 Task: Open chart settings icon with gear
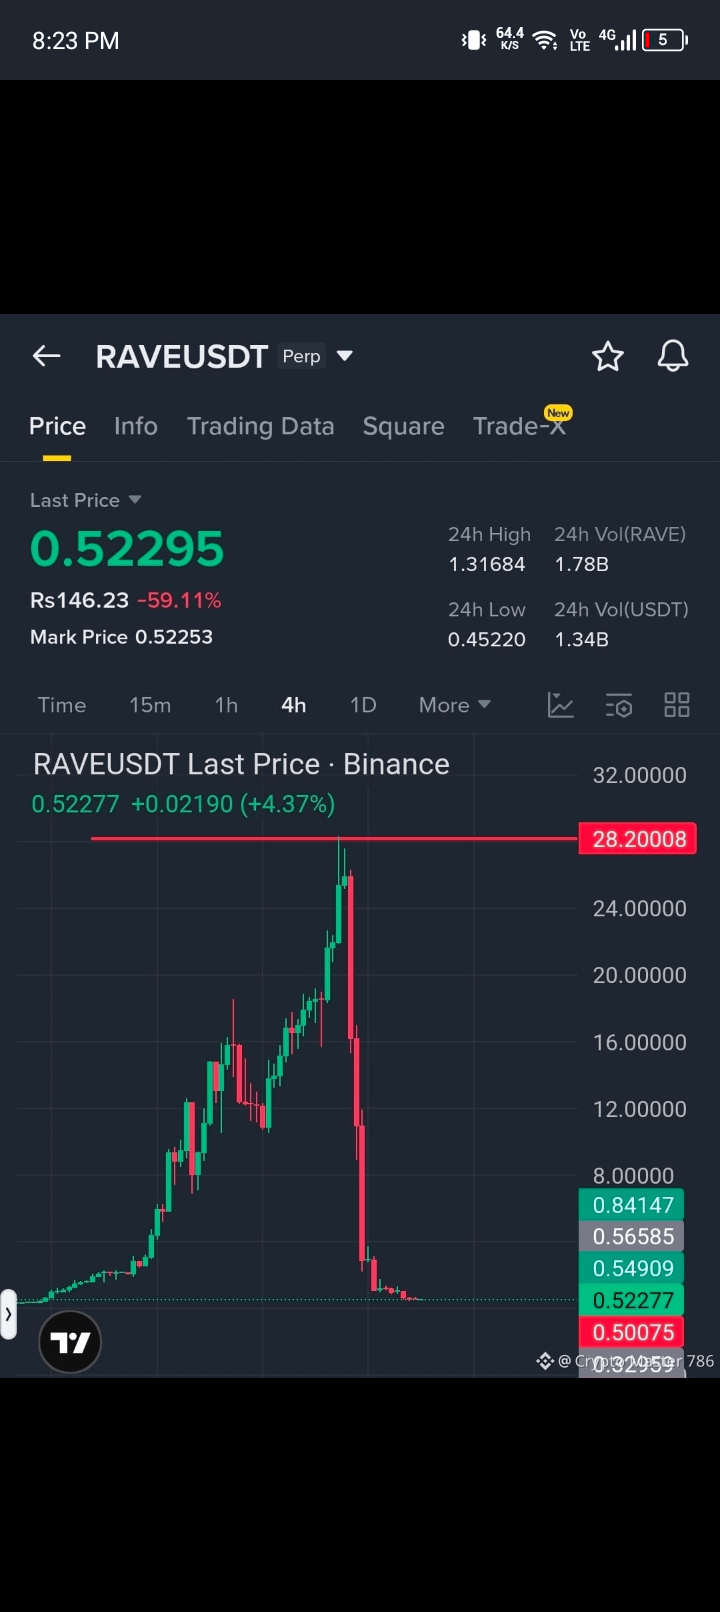(x=619, y=705)
